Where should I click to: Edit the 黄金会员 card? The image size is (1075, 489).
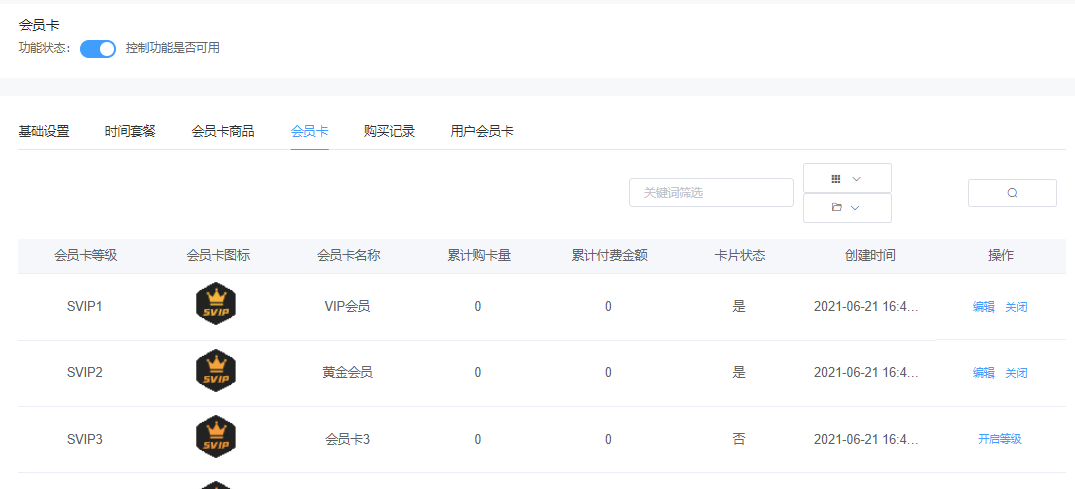pyautogui.click(x=983, y=372)
